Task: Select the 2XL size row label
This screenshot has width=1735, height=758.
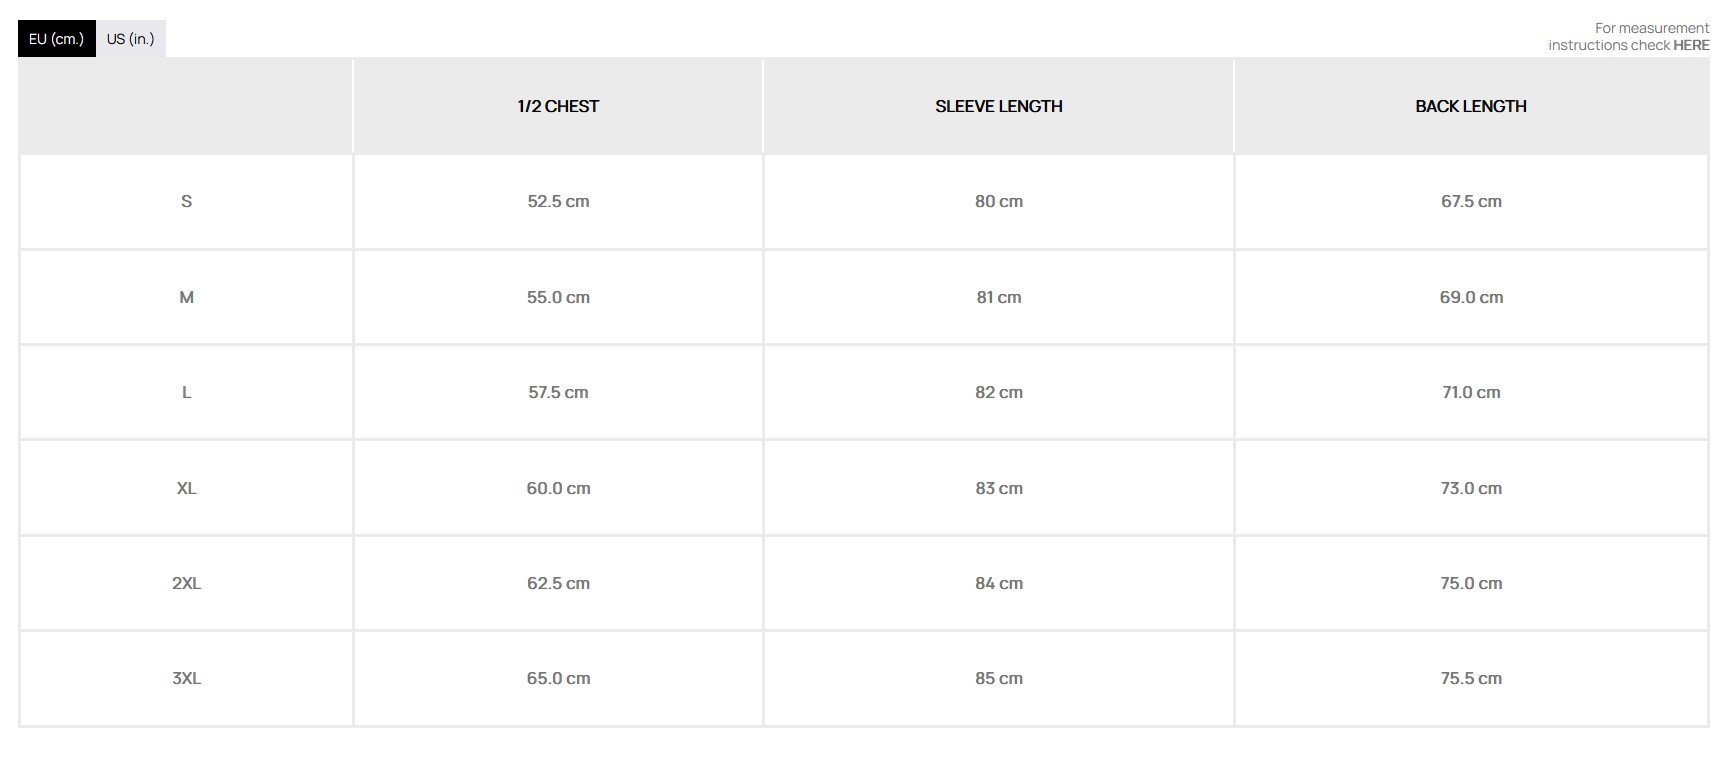Action: coord(186,583)
